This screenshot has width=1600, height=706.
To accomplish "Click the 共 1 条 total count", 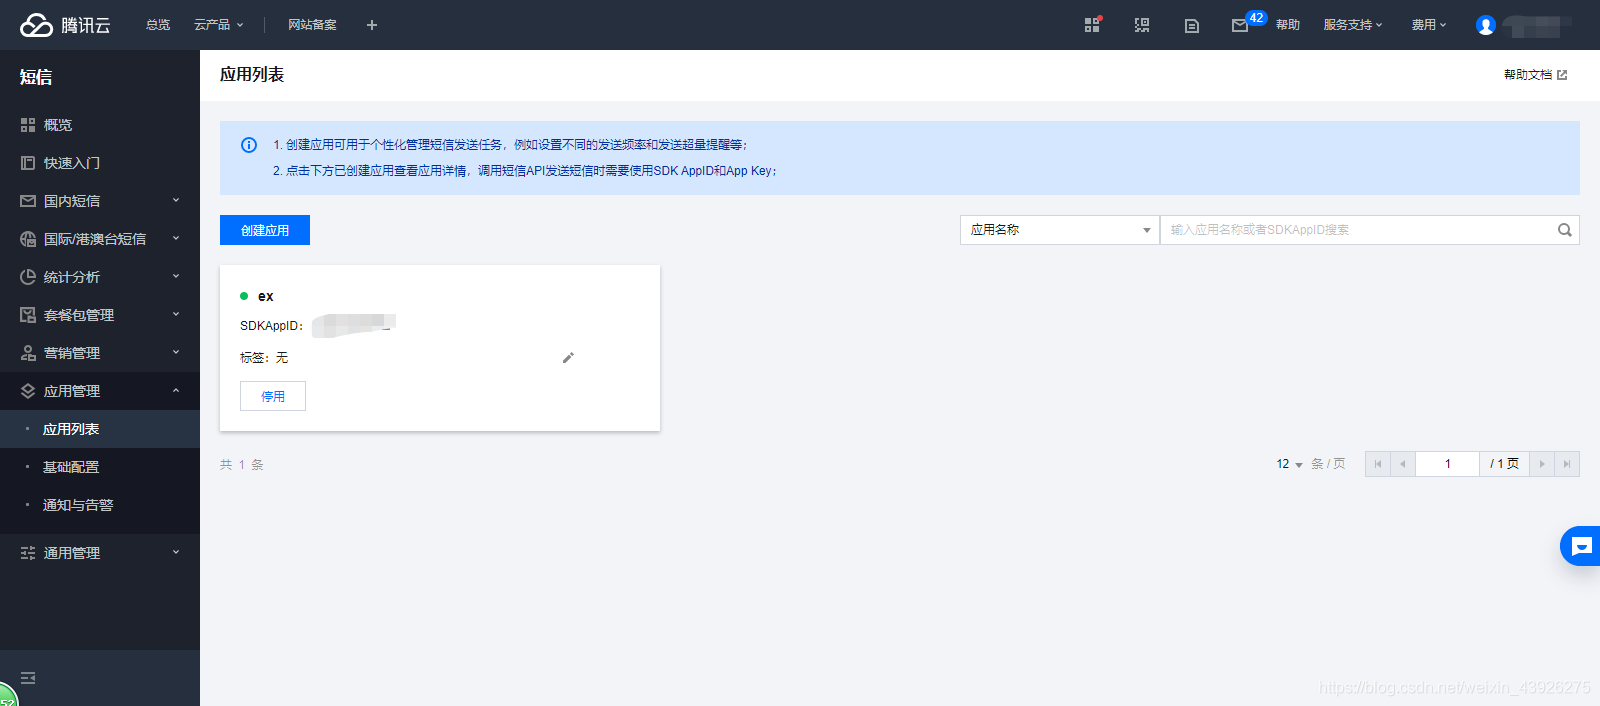I will pos(242,465).
